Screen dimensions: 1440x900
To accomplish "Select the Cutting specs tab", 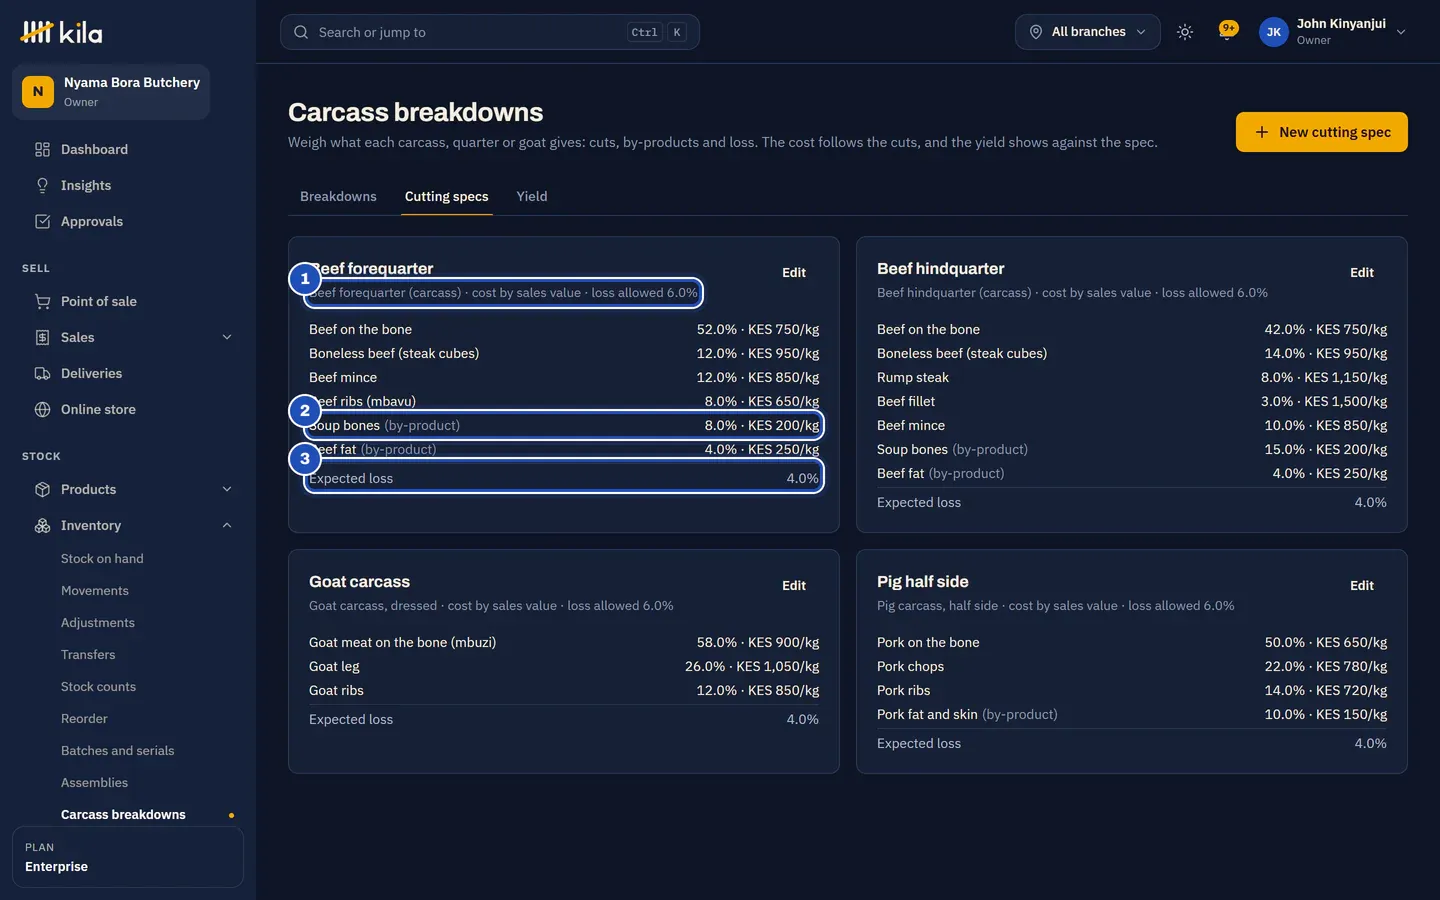I will click(x=447, y=196).
